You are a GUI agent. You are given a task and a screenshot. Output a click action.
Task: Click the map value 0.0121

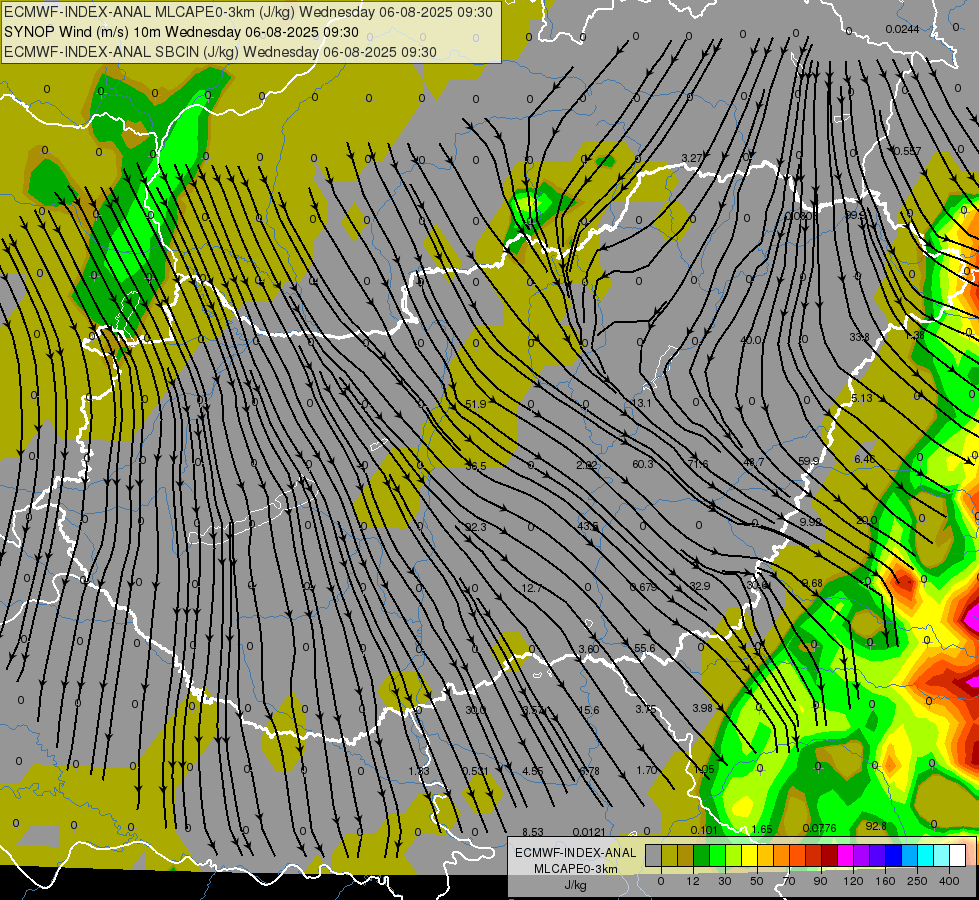(589, 832)
